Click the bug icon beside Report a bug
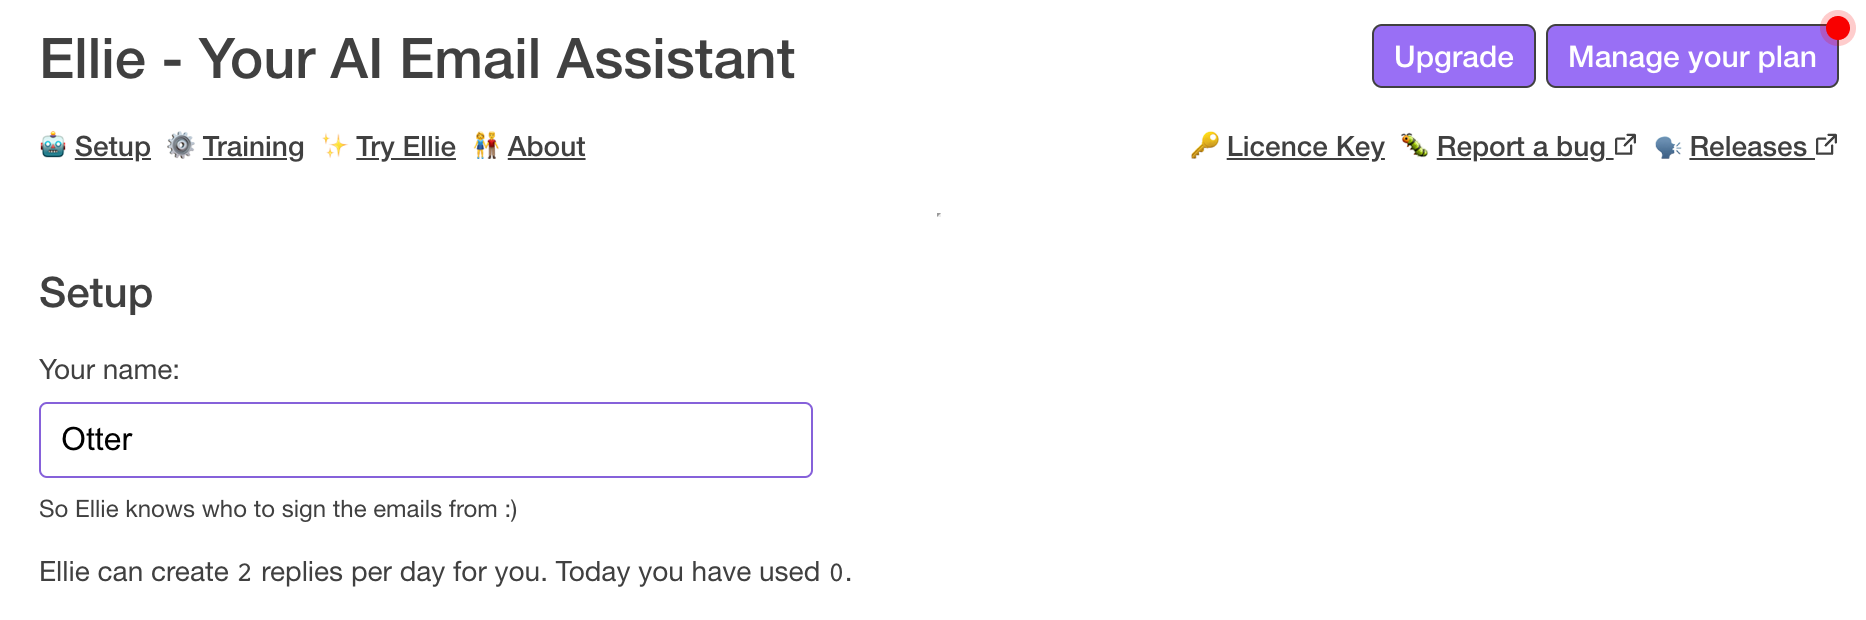Viewport: 1866px width, 620px height. point(1414,146)
